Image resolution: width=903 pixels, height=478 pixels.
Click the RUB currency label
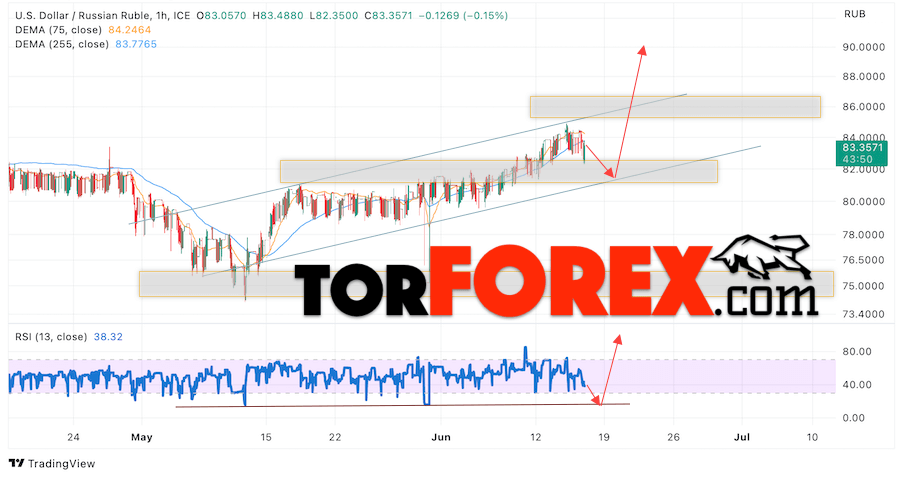(x=855, y=14)
